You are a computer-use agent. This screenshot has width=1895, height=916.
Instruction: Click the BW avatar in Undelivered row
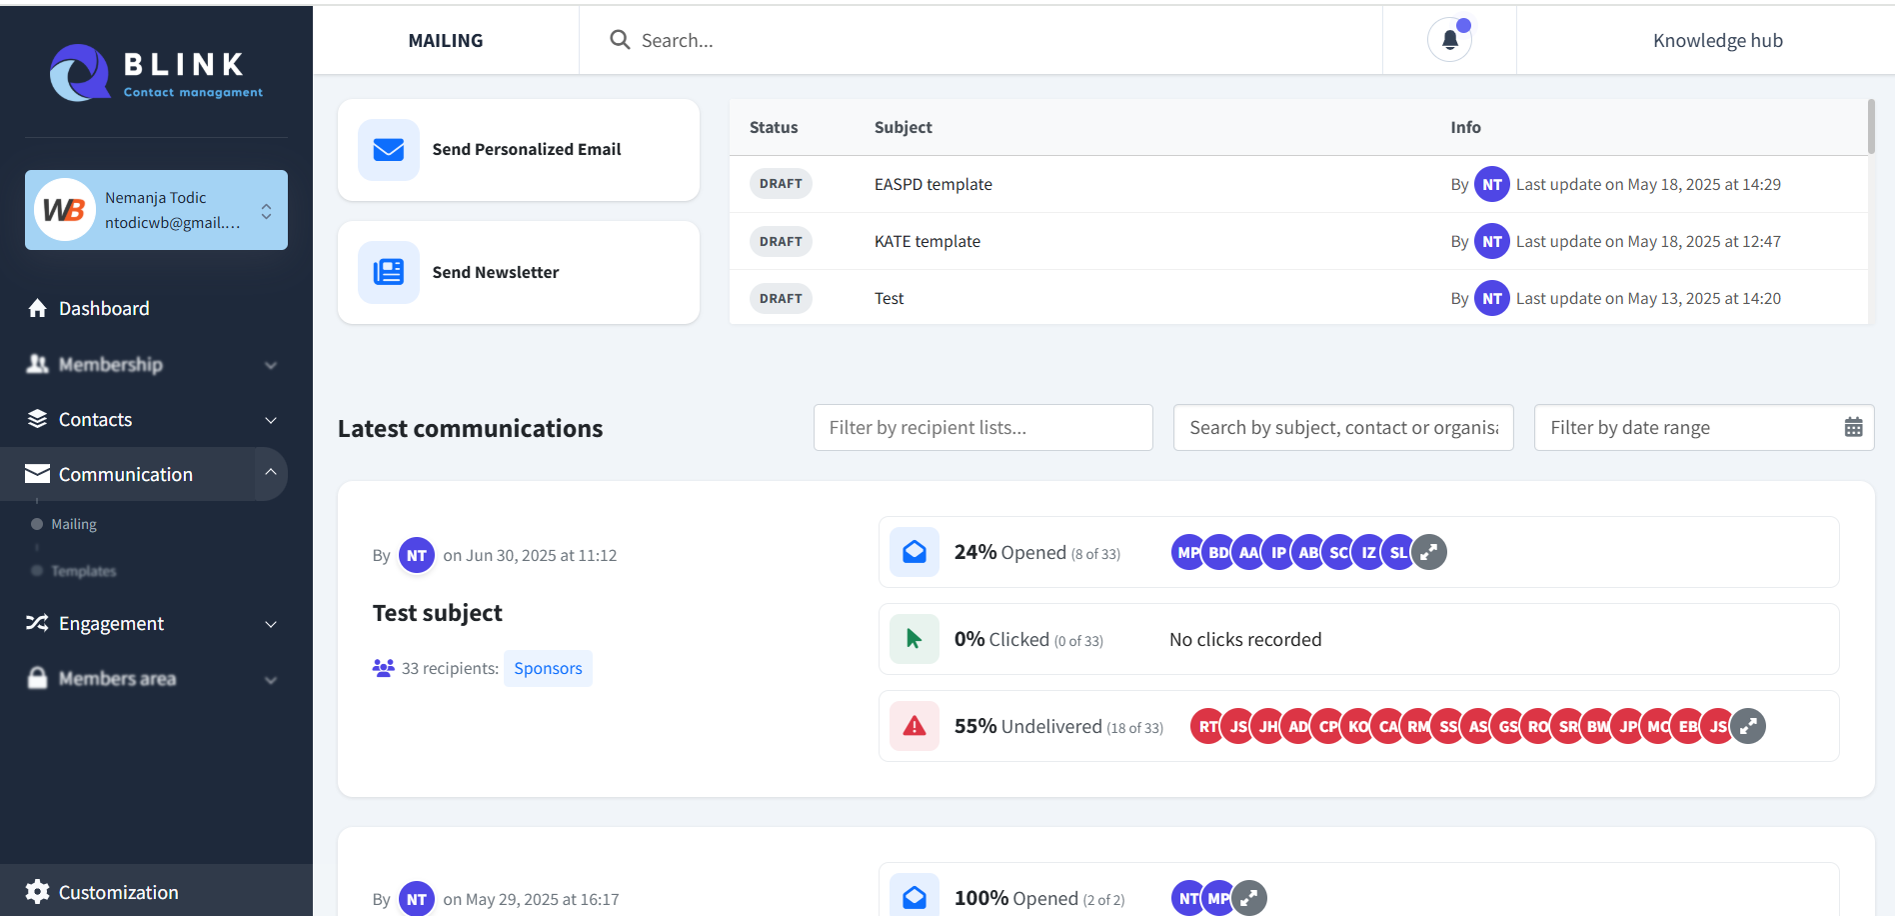click(1597, 726)
